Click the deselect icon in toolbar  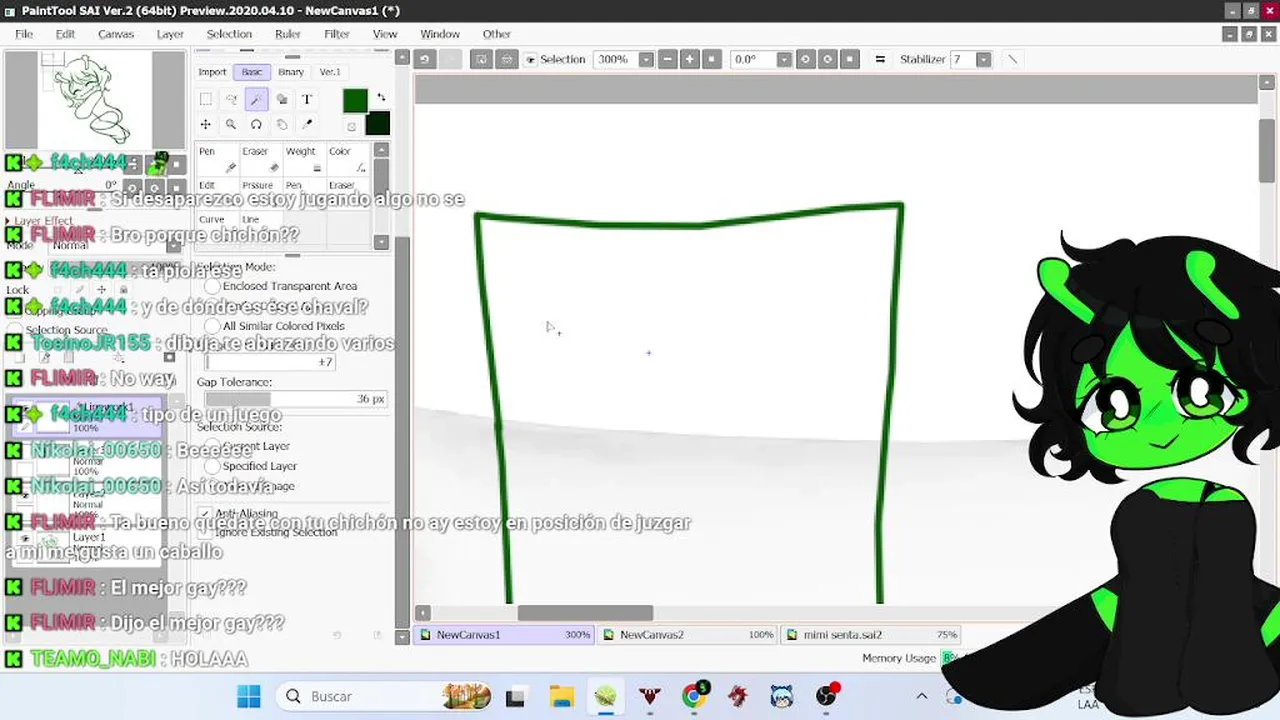coord(481,59)
